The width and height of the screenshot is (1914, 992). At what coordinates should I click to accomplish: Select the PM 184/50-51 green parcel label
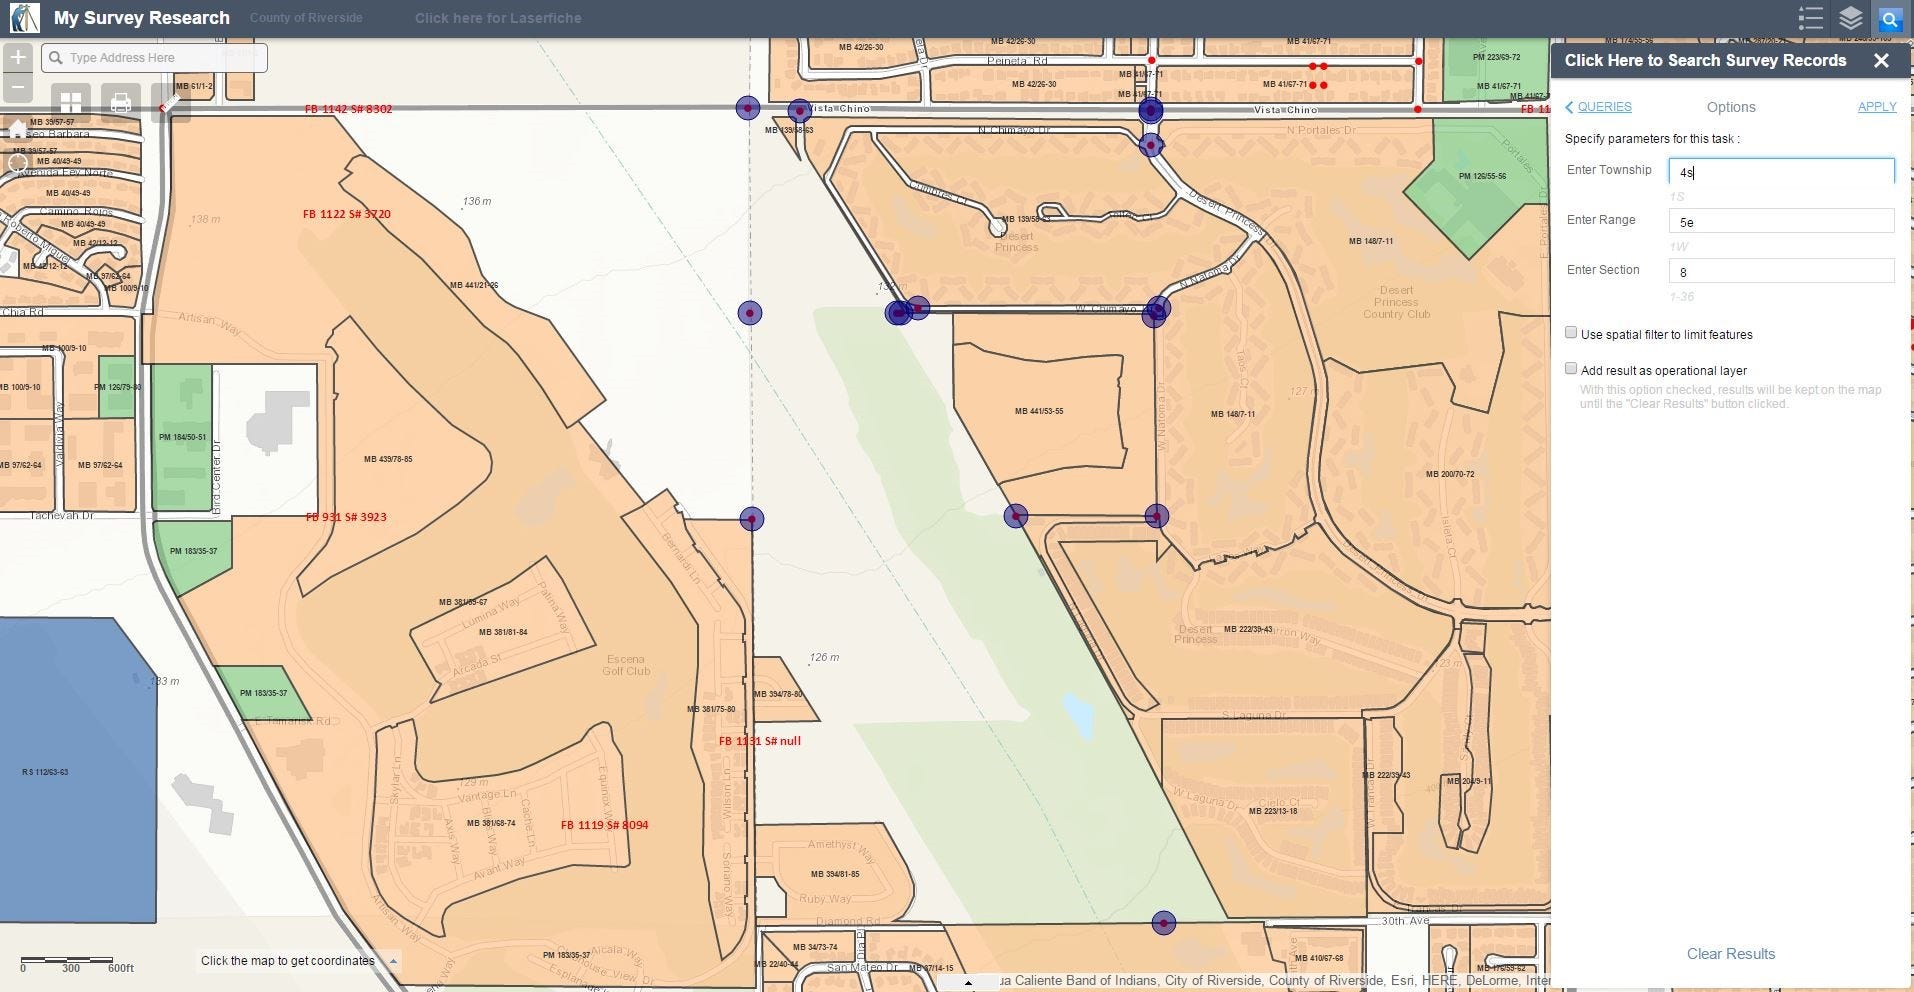coord(182,437)
